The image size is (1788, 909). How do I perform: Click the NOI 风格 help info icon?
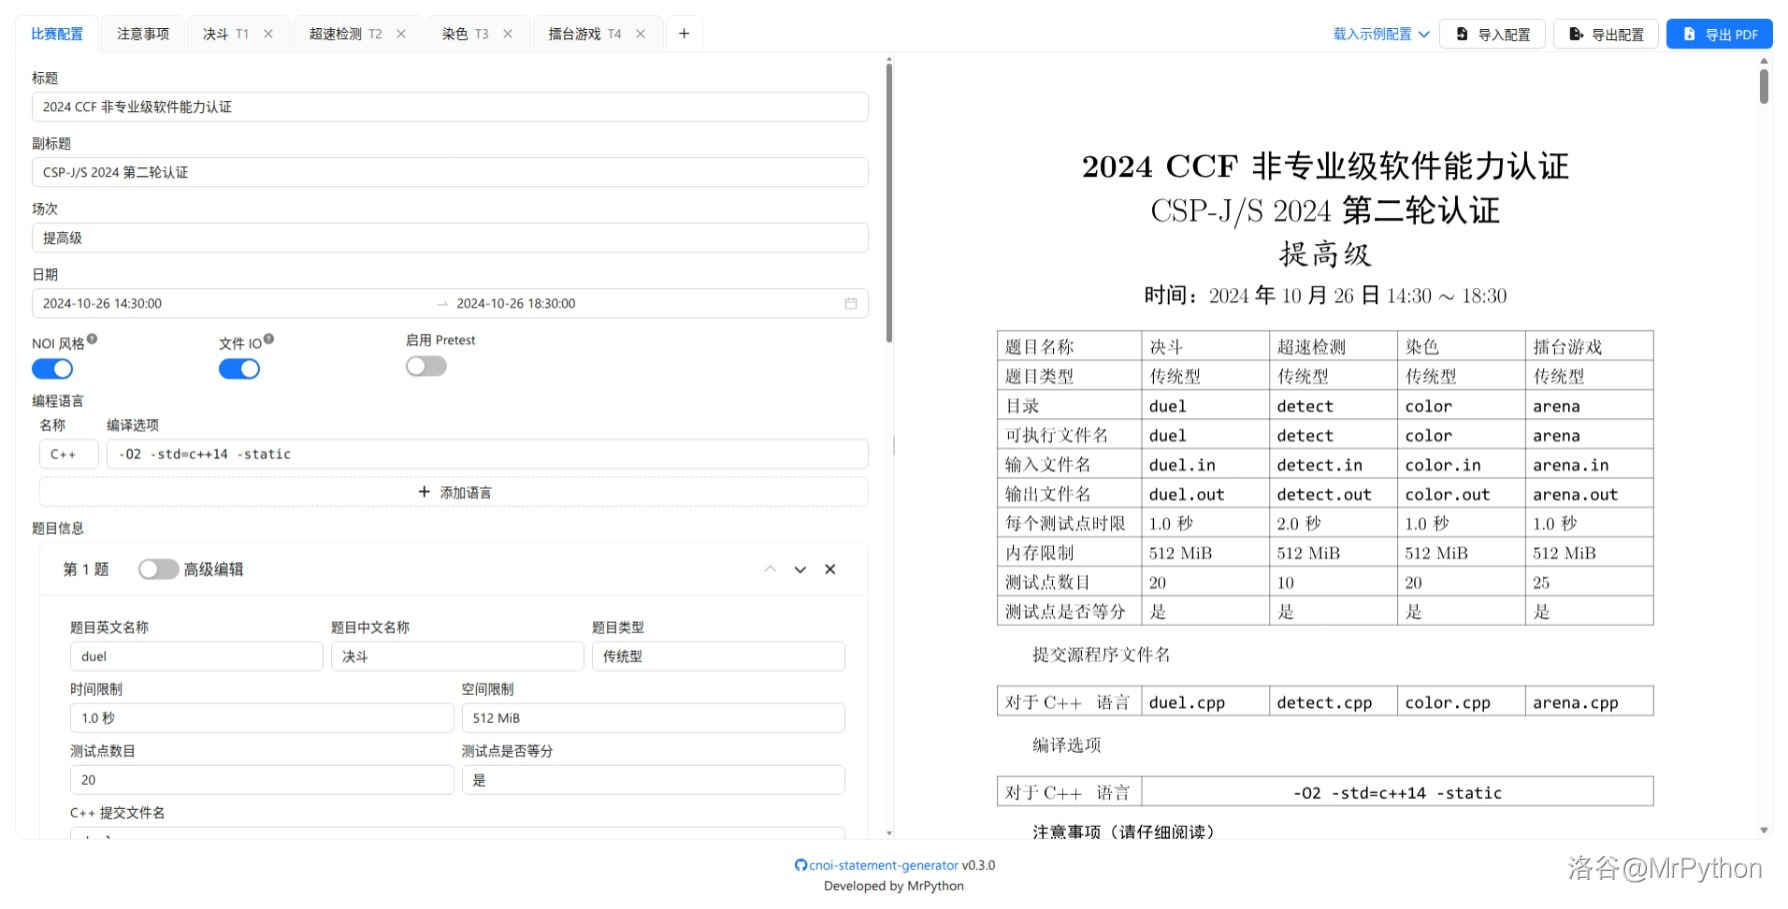tap(92, 339)
